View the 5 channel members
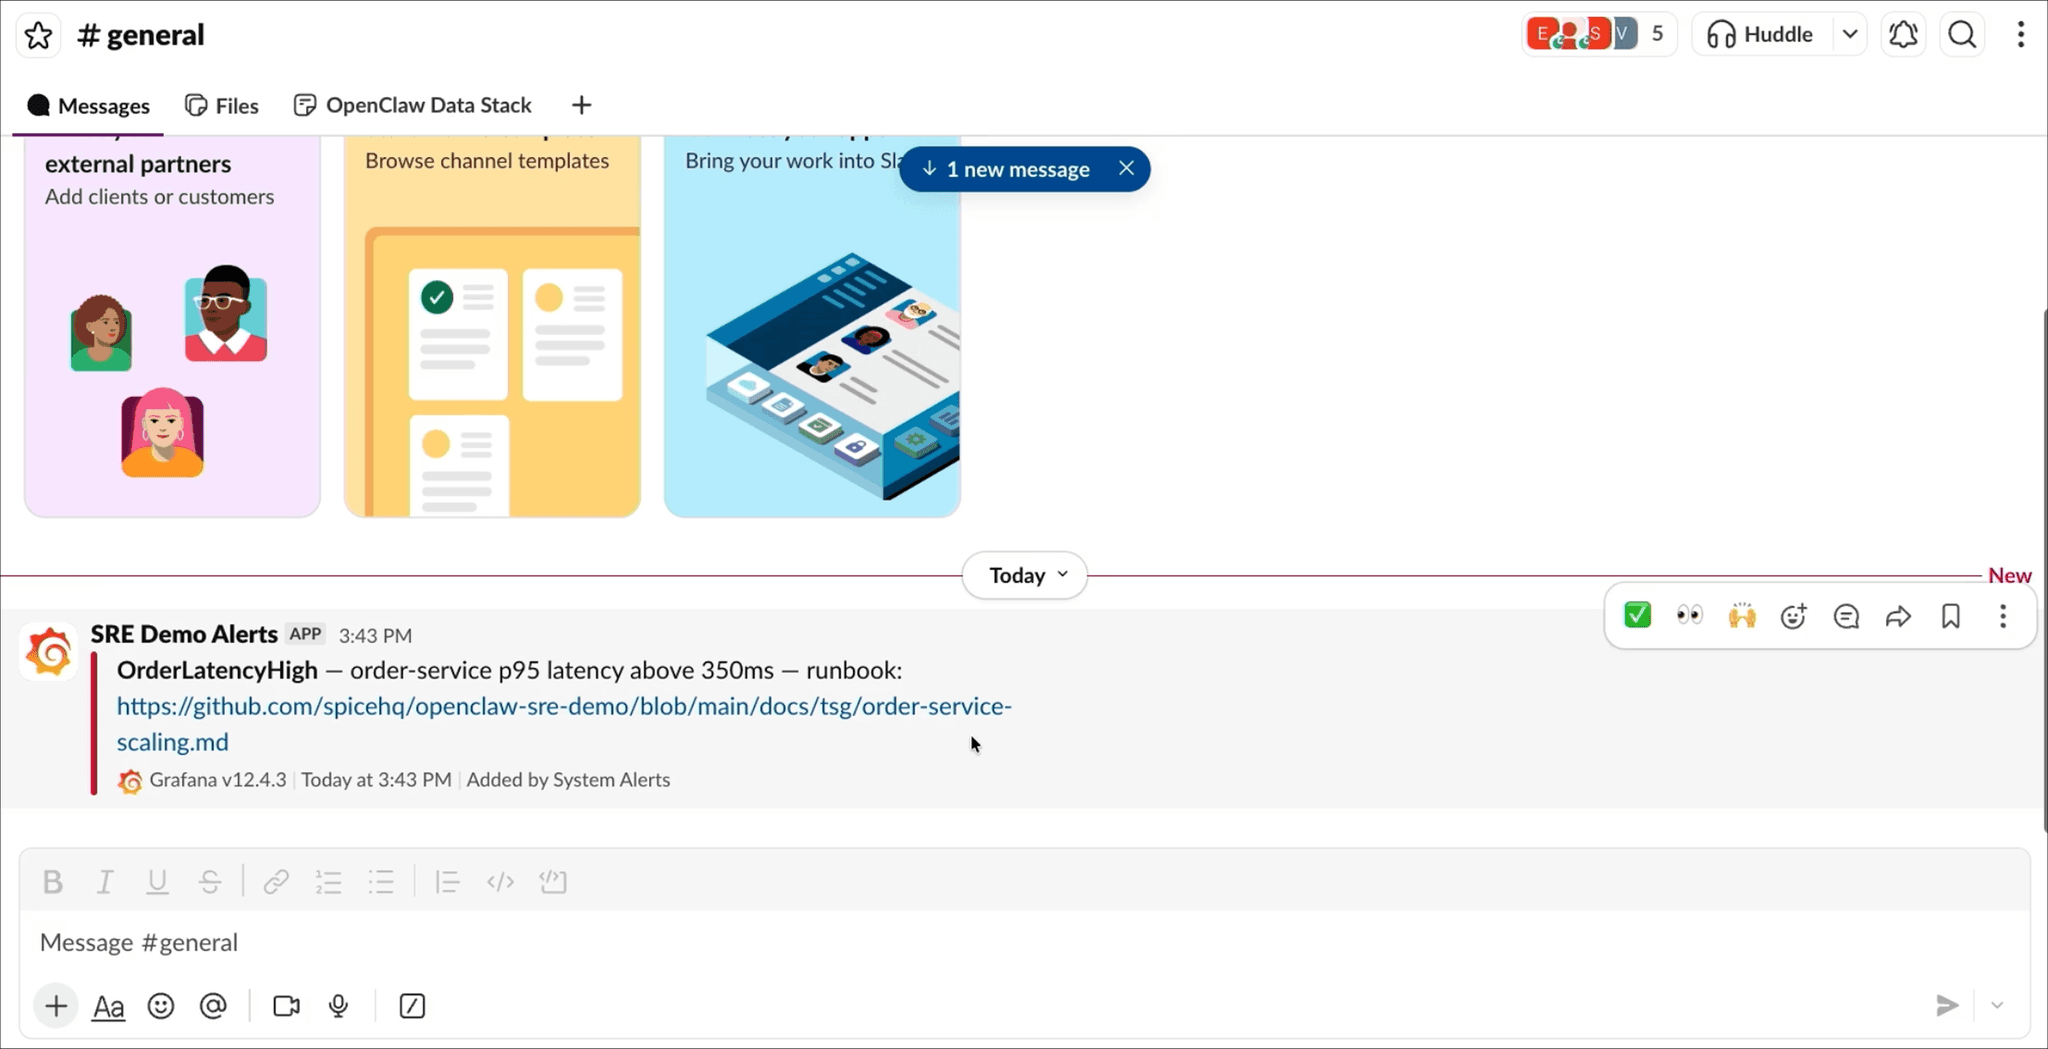The height and width of the screenshot is (1049, 2048). (x=1598, y=35)
